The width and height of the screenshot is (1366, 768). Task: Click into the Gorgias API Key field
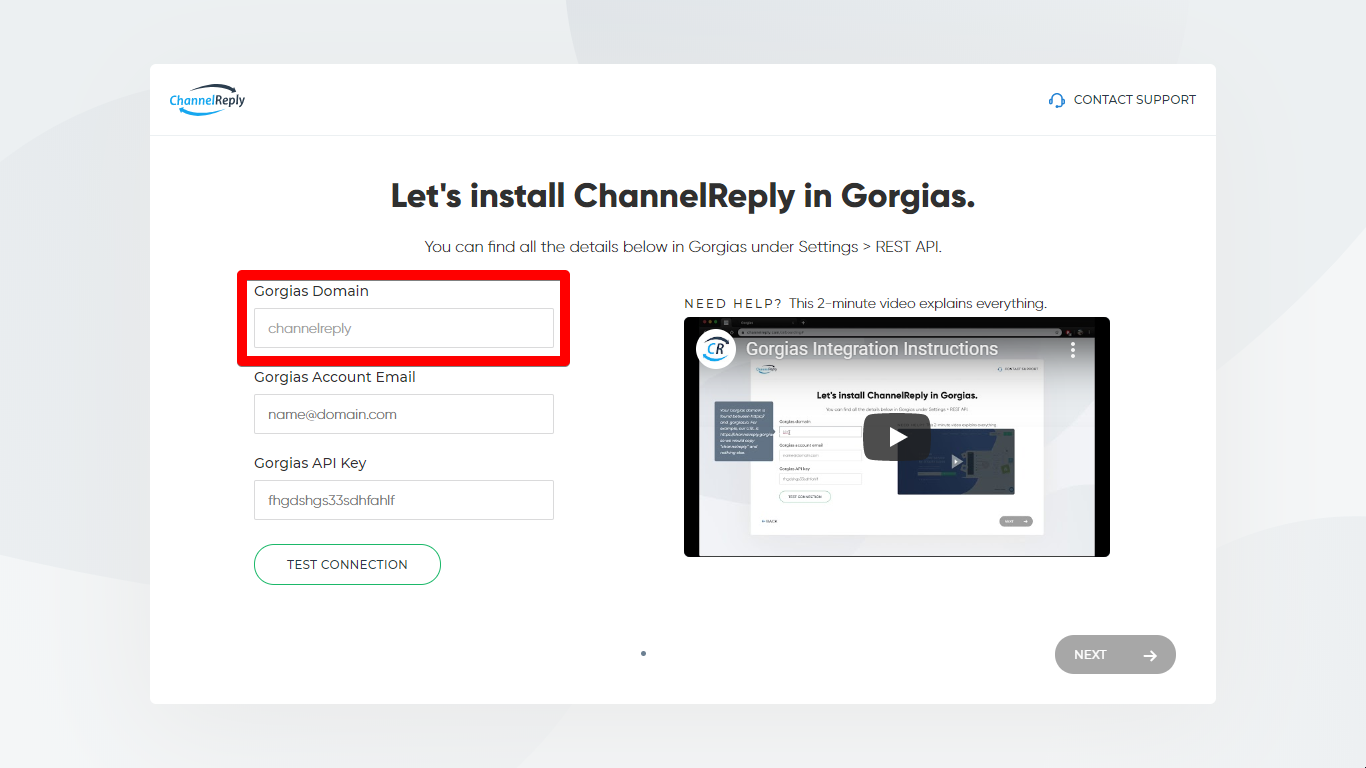point(404,500)
